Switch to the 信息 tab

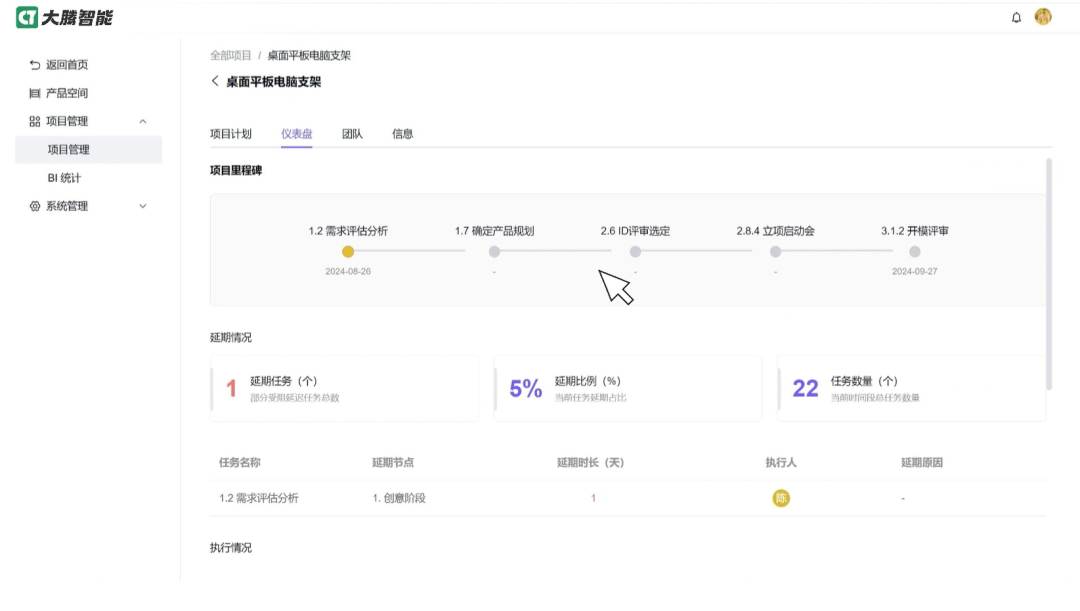403,133
